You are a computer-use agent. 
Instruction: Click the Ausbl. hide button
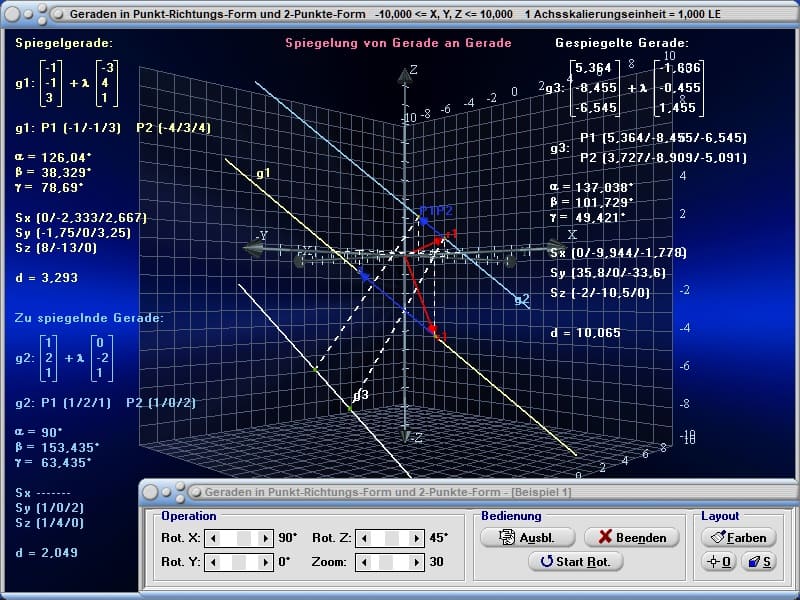coord(528,537)
